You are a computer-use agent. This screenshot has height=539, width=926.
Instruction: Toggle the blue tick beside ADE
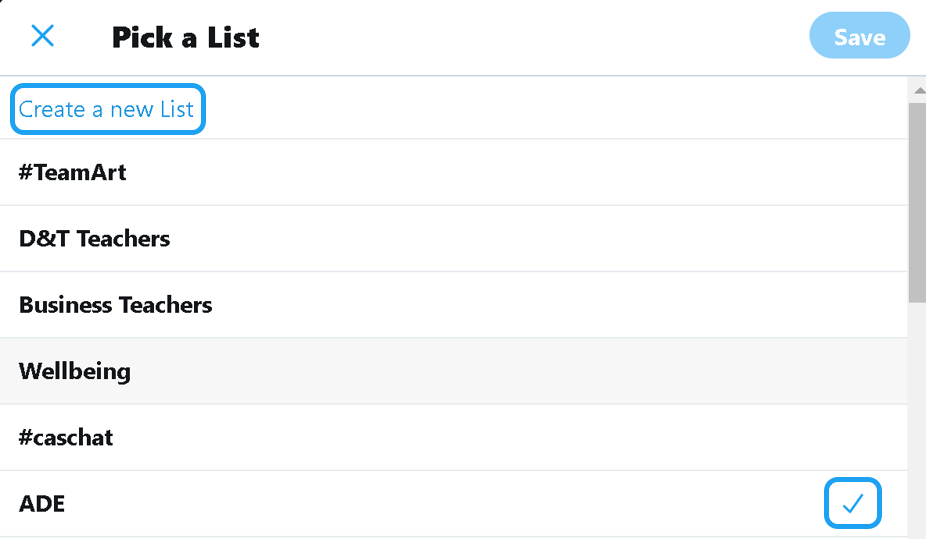coord(852,504)
